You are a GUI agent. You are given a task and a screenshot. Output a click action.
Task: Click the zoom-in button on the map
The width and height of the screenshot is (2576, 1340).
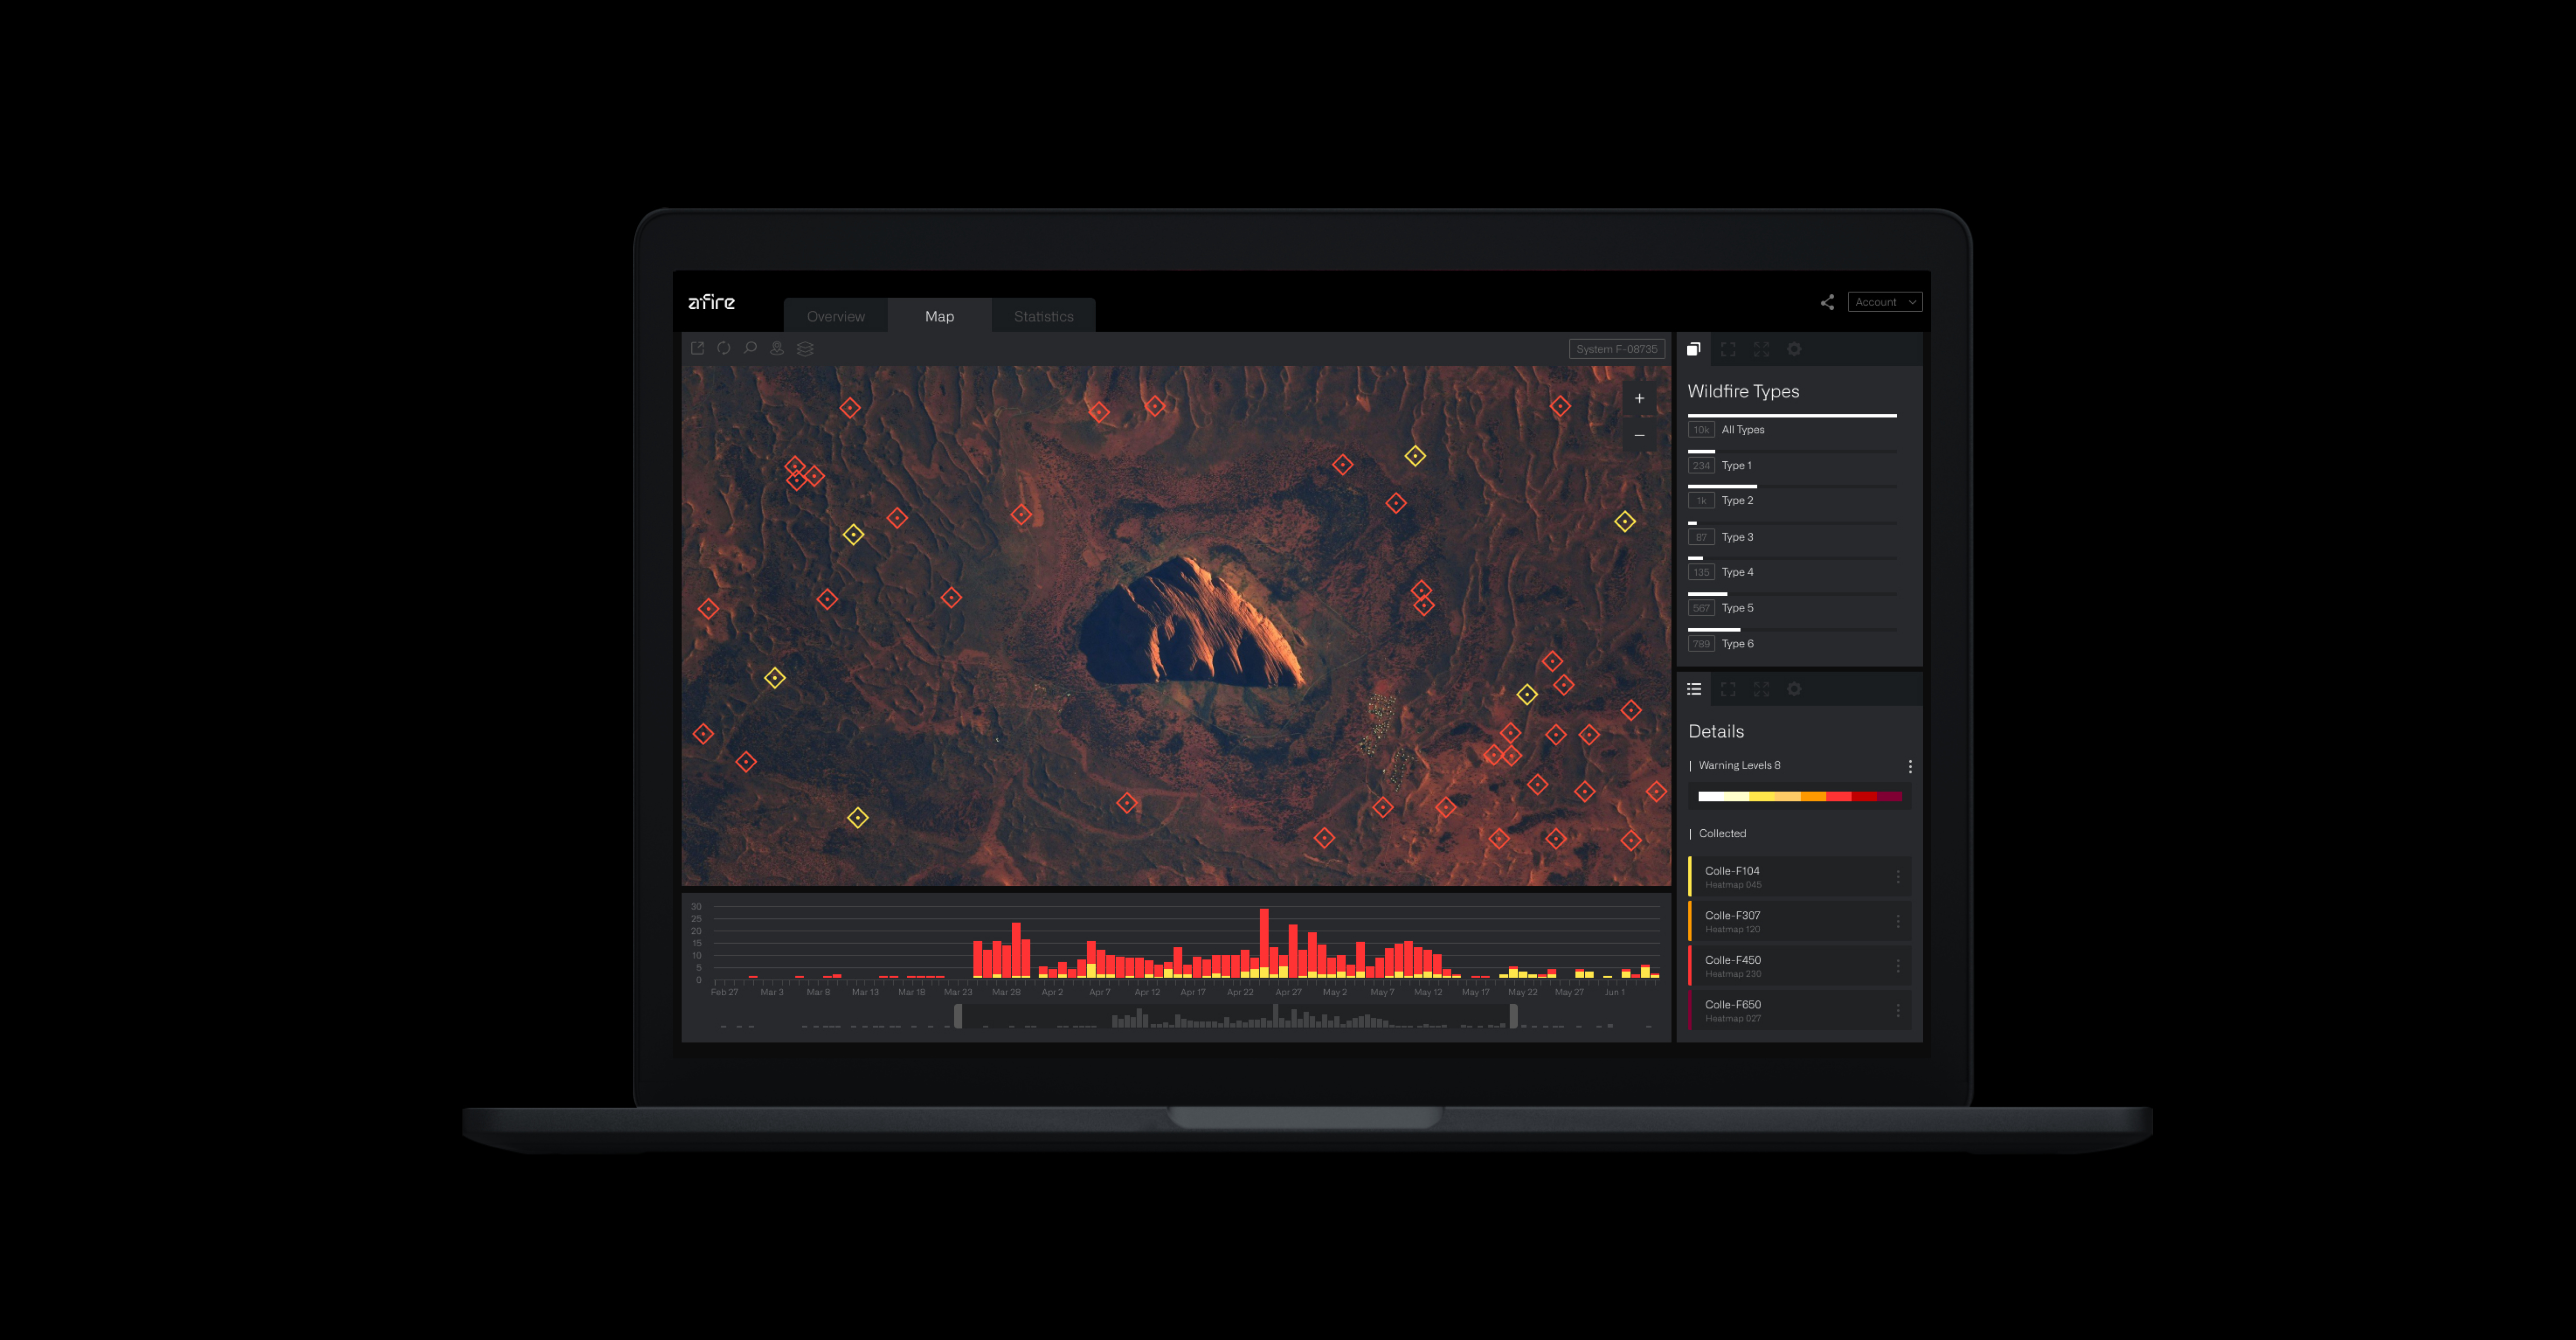(x=1639, y=398)
